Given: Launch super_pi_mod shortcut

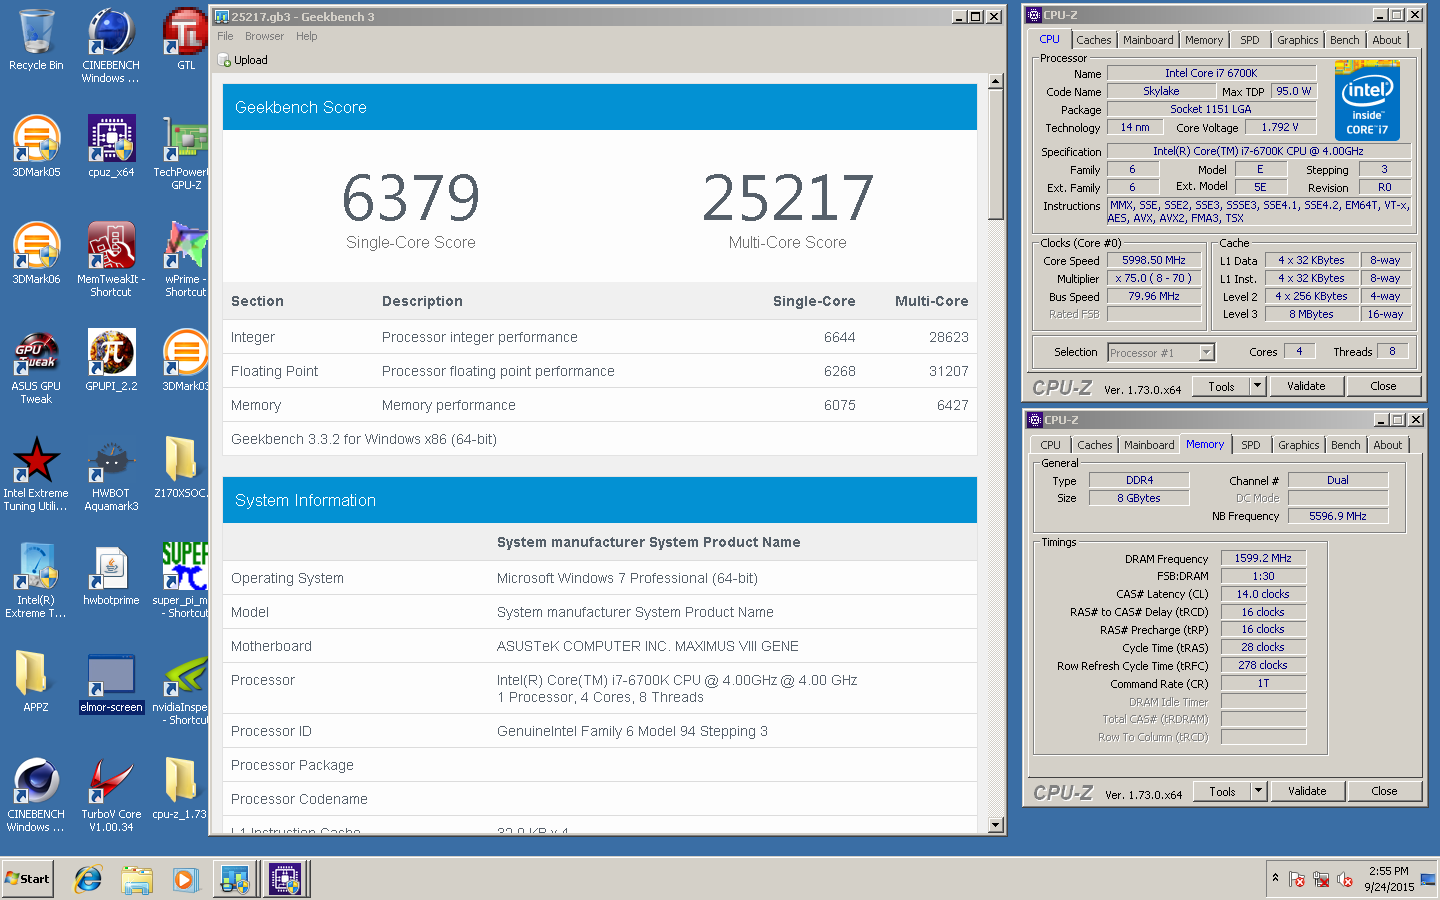Looking at the screenshot, I should pos(183,581).
